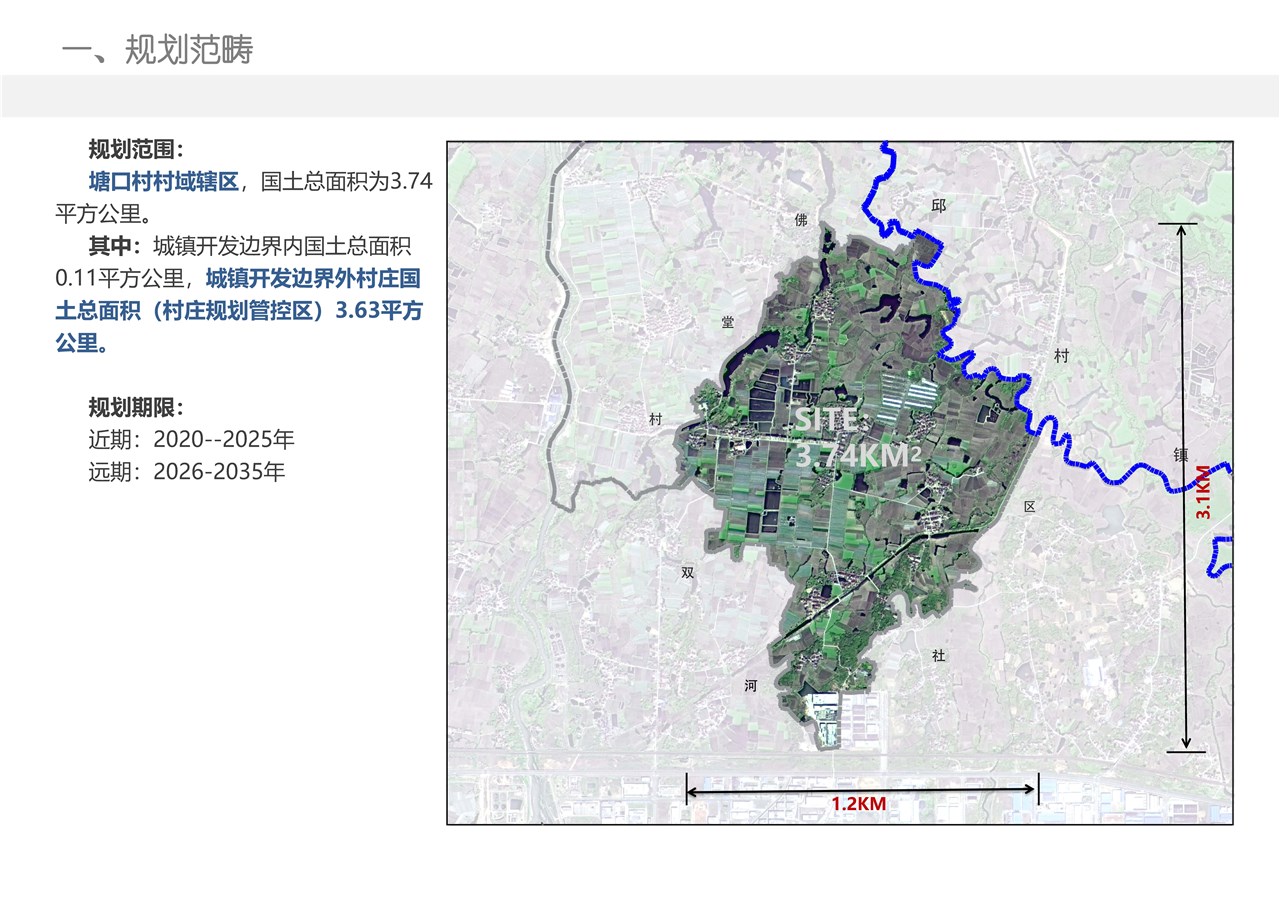
Task: Click the blue 塘口村村域辖区 text
Action: 164,182
